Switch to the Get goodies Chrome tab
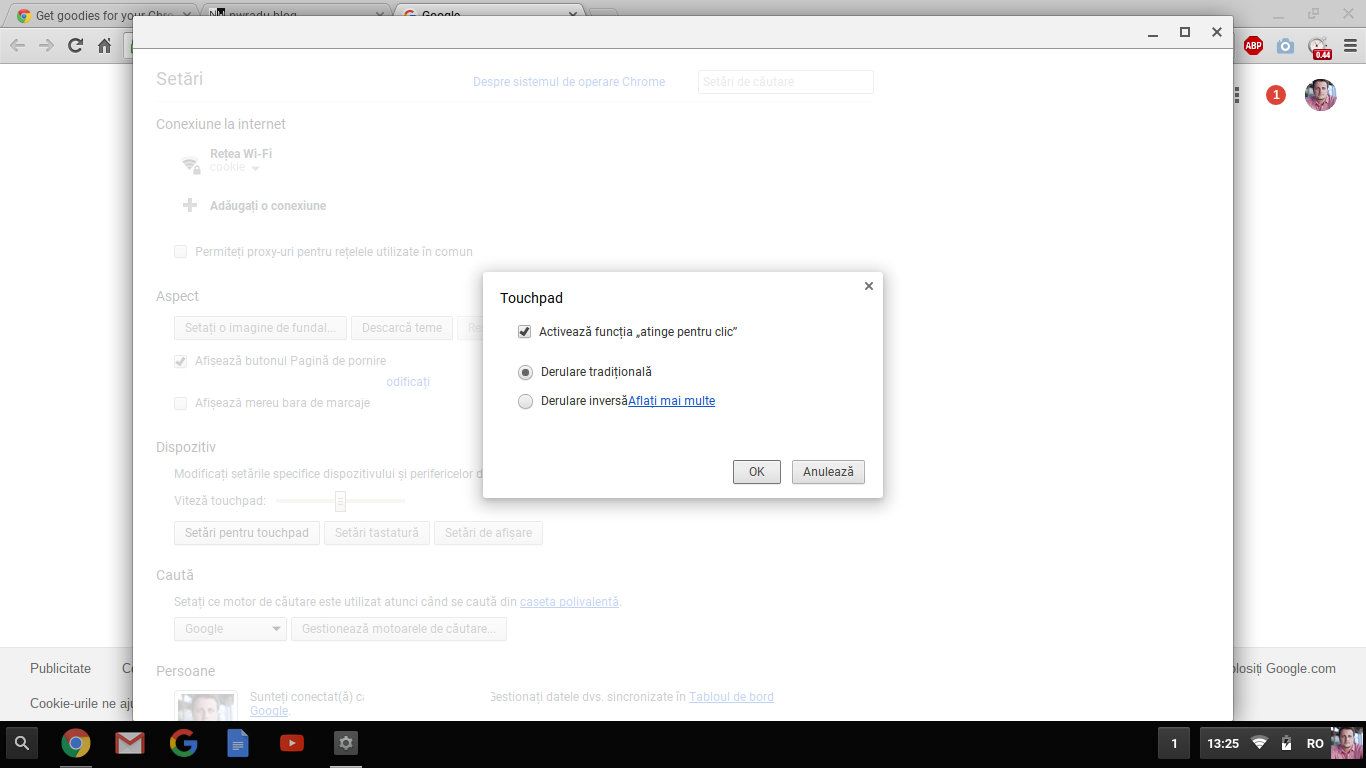The image size is (1366, 768). pos(100,15)
